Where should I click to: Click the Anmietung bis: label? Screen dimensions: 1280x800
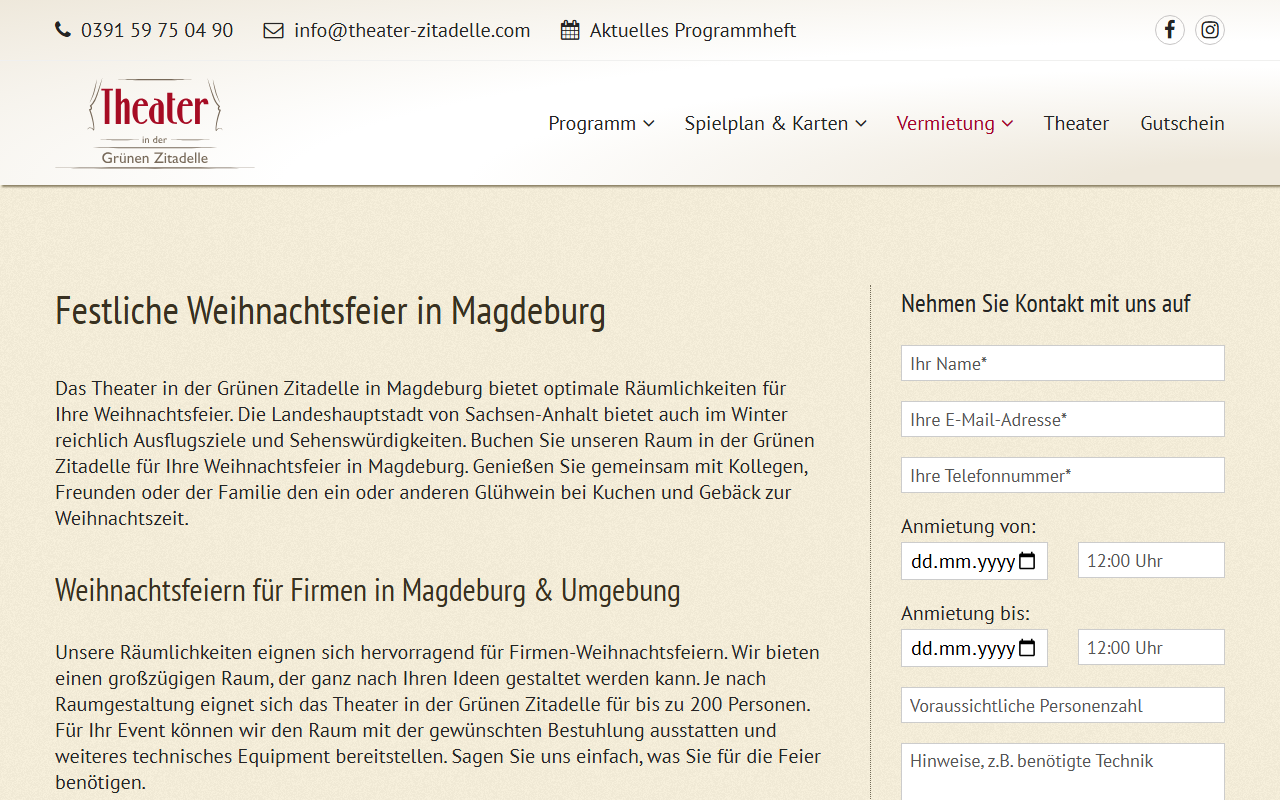tap(965, 613)
